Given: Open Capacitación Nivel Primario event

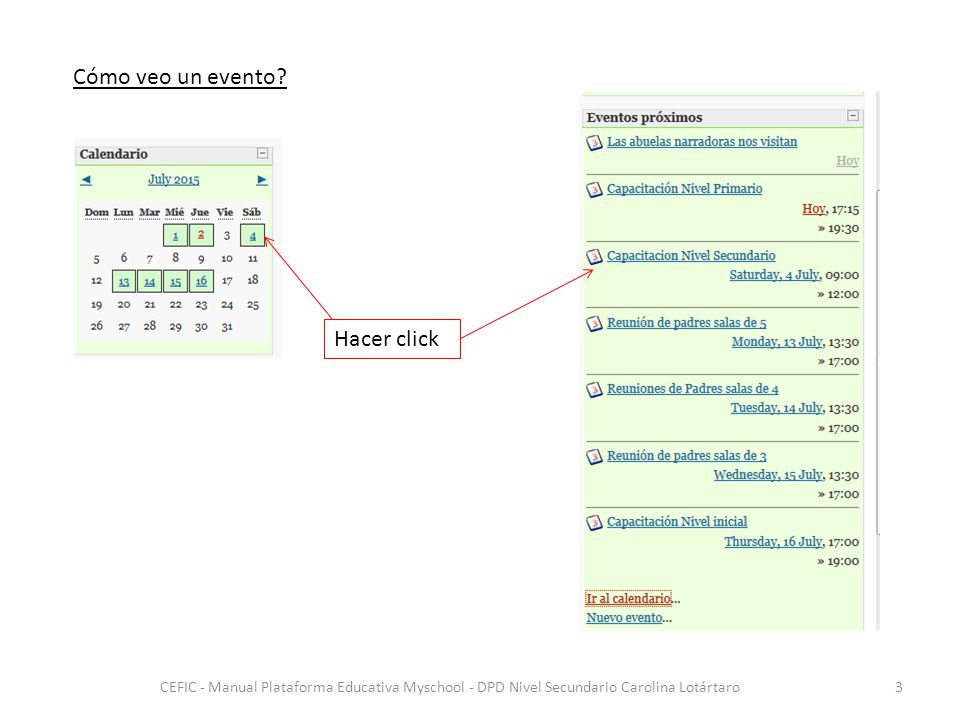Looking at the screenshot, I should coord(684,189).
